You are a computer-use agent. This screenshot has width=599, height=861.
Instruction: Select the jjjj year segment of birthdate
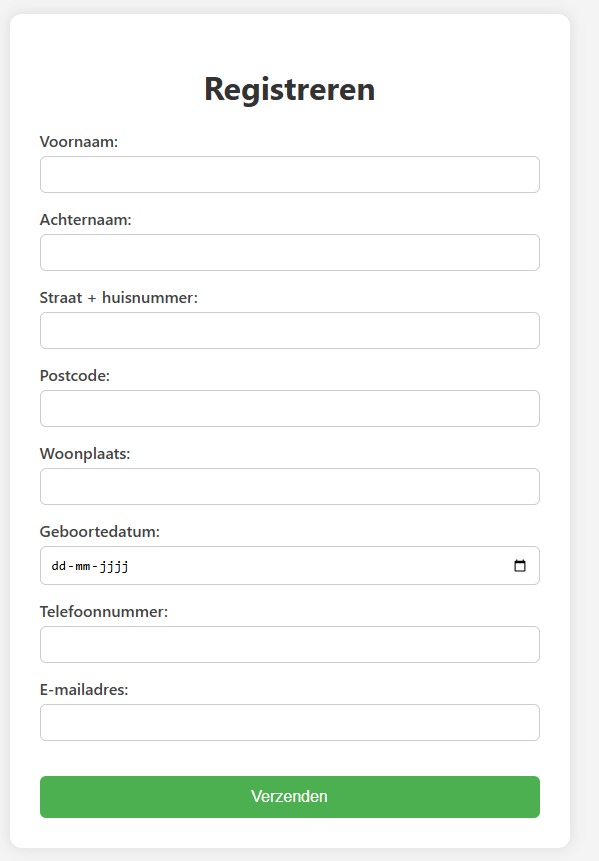(114, 566)
